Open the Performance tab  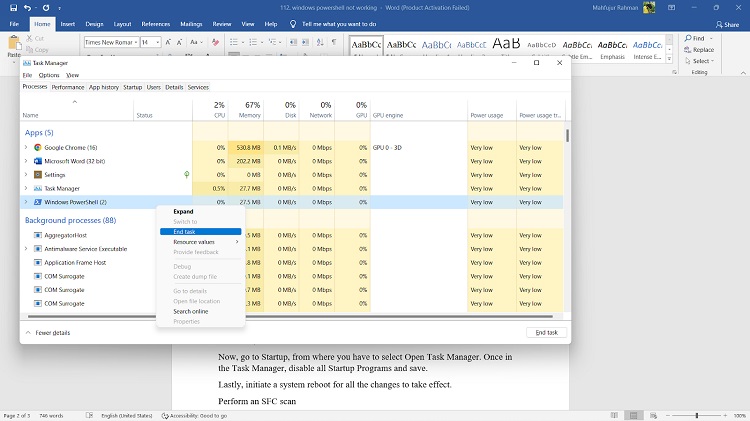[68, 87]
